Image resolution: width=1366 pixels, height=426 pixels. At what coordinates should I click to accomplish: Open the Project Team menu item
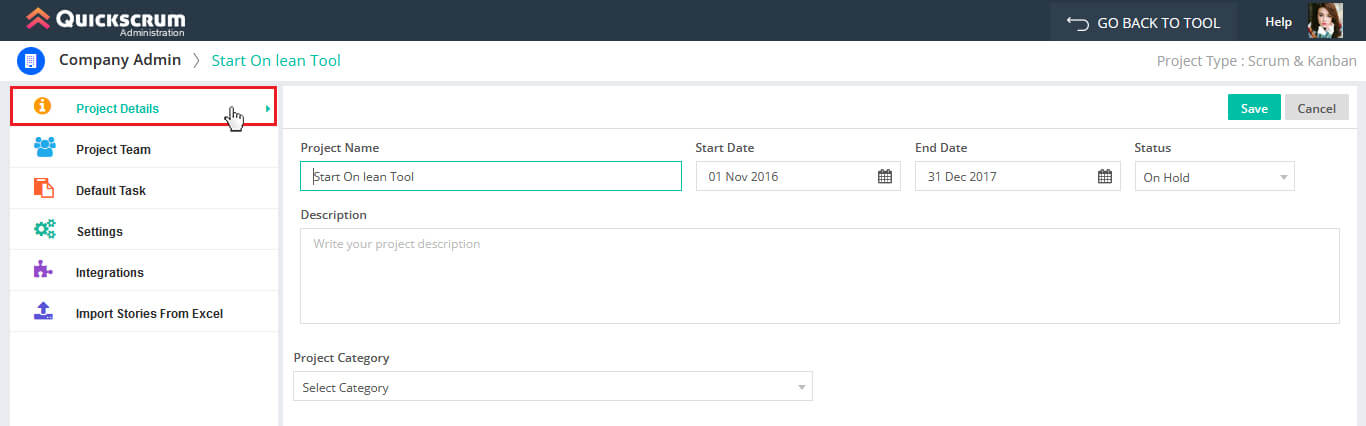(x=113, y=149)
